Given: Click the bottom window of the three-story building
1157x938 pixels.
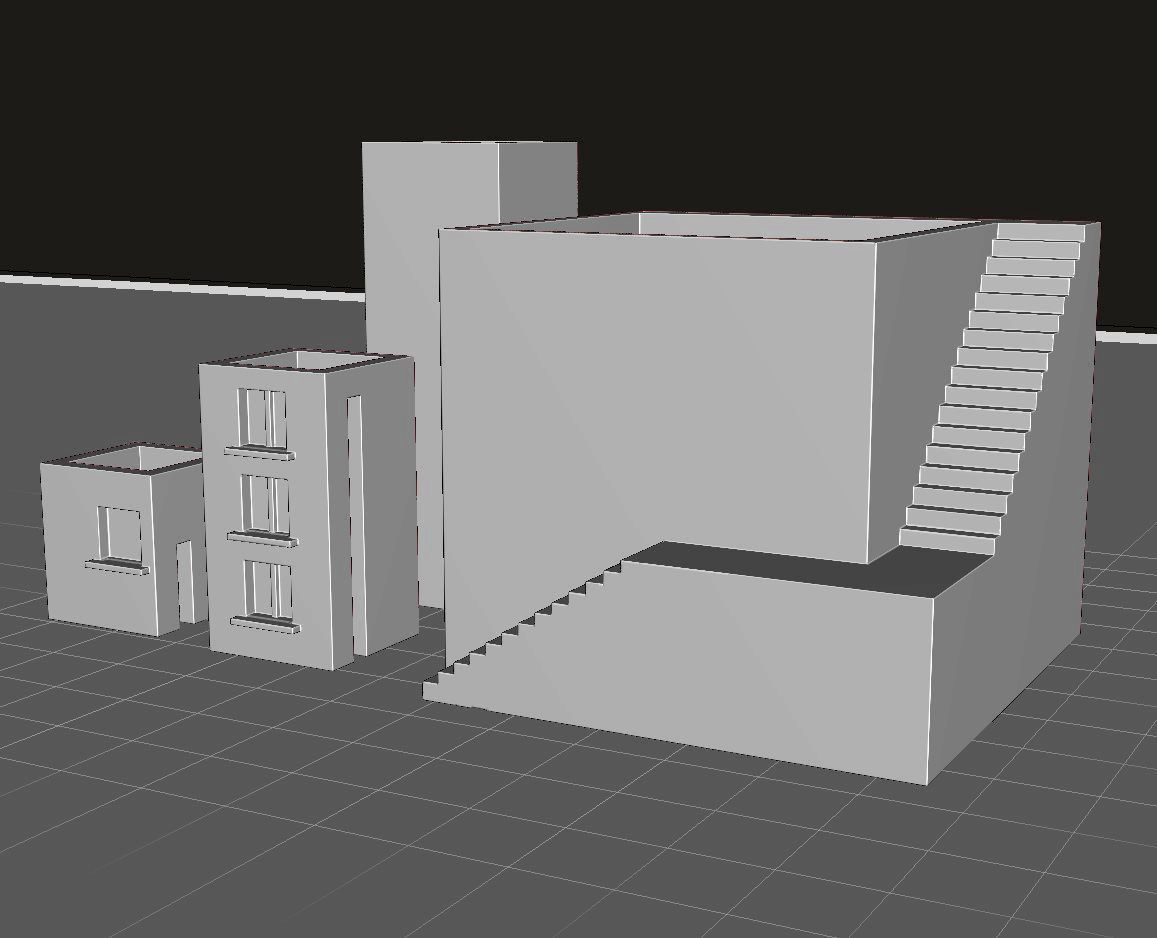Looking at the screenshot, I should (x=266, y=596).
